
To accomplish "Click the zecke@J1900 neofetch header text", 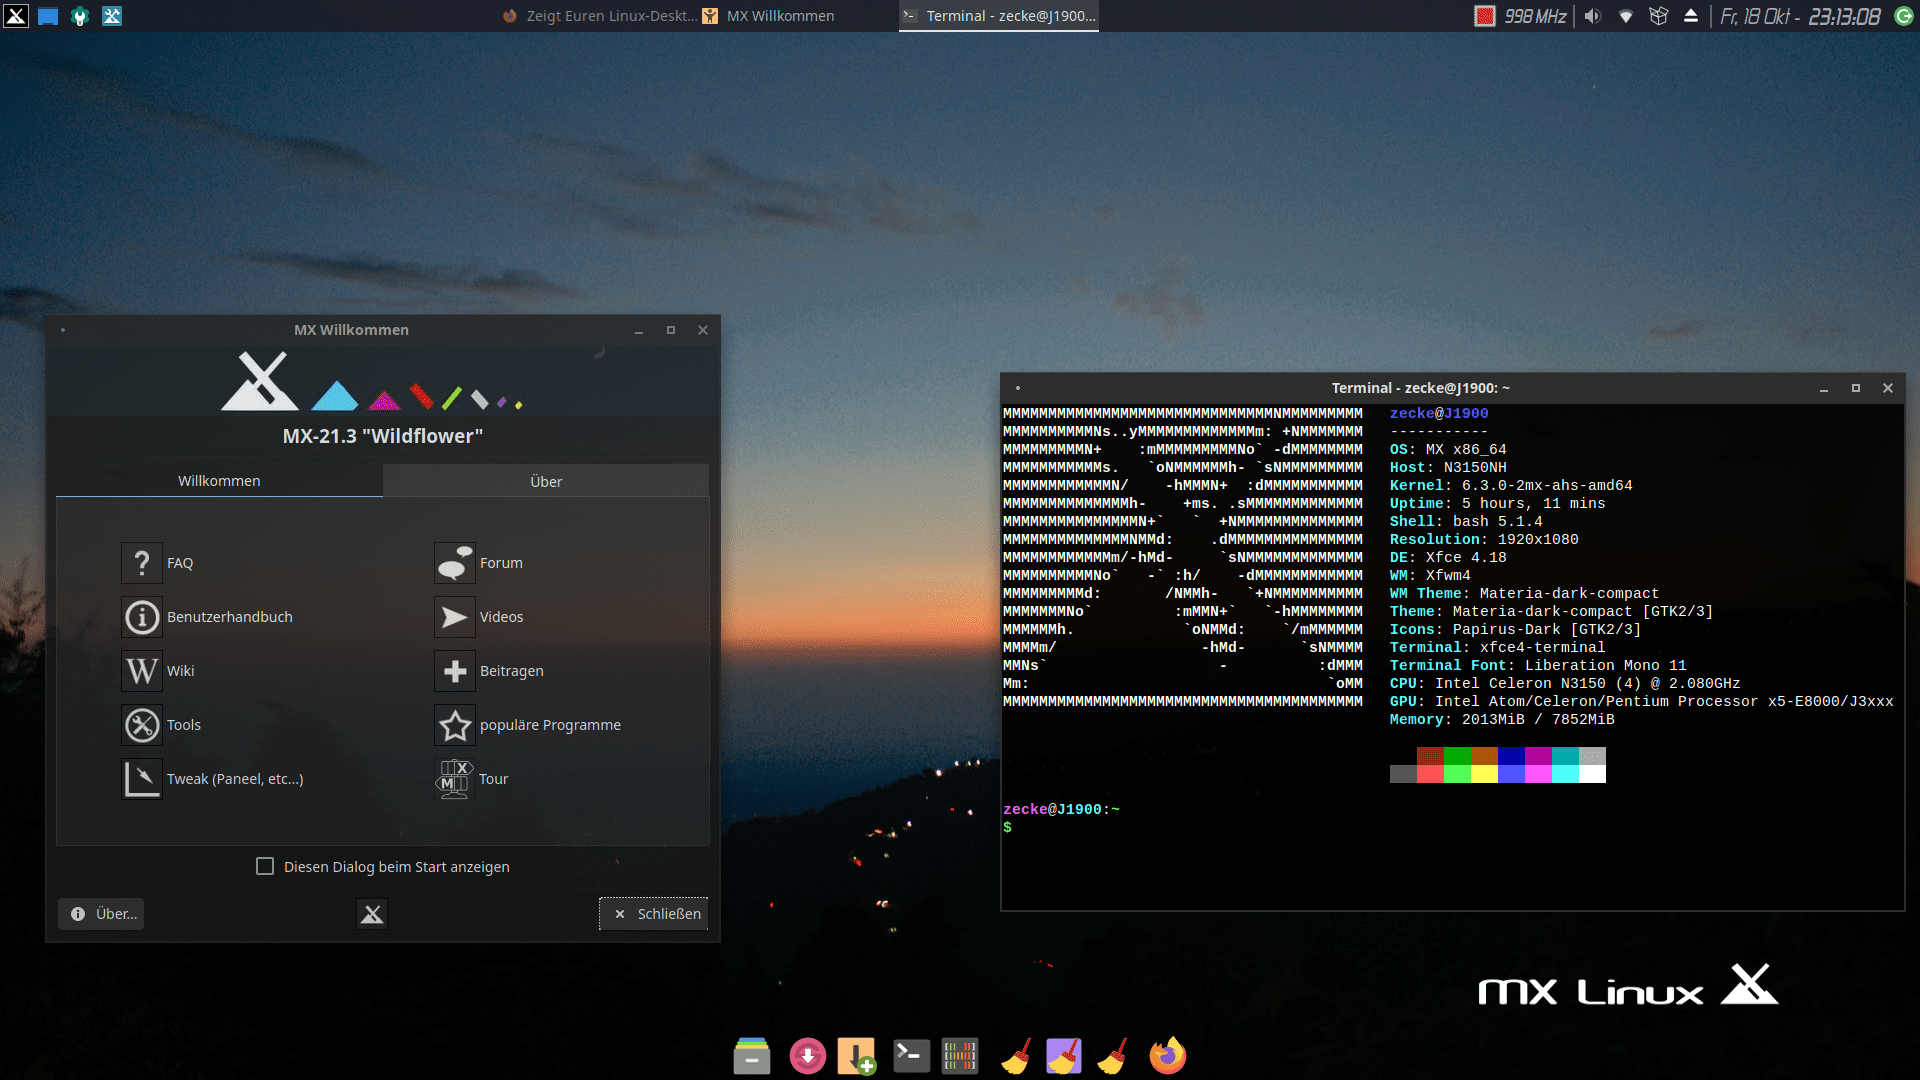I will [1438, 414].
